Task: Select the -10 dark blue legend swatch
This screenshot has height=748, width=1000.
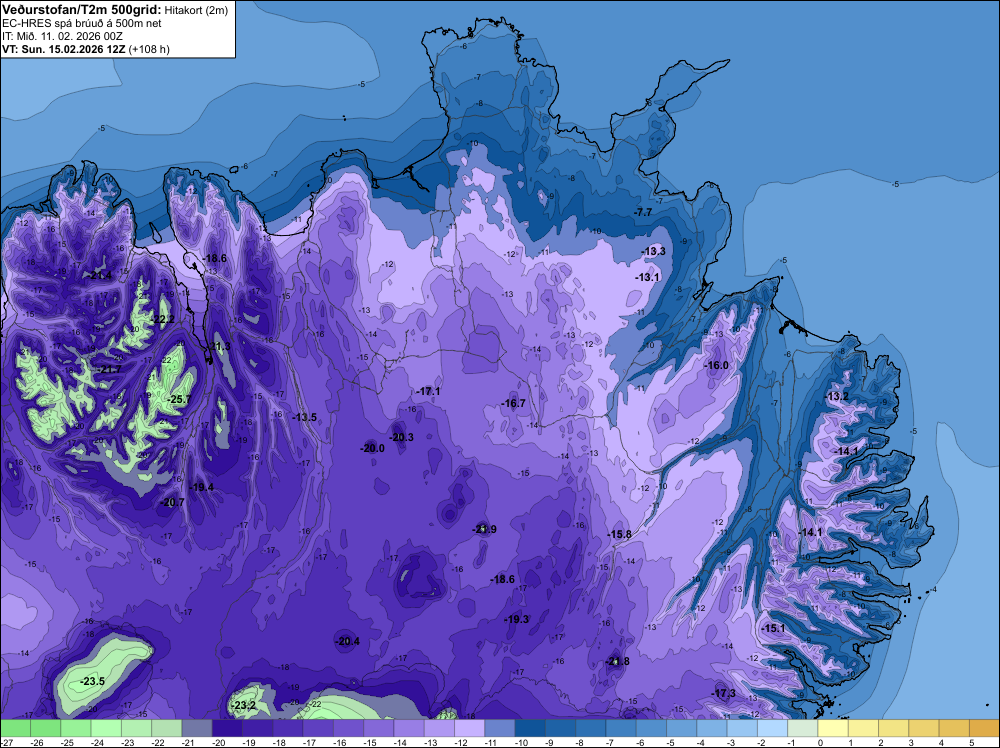Action: (x=530, y=728)
